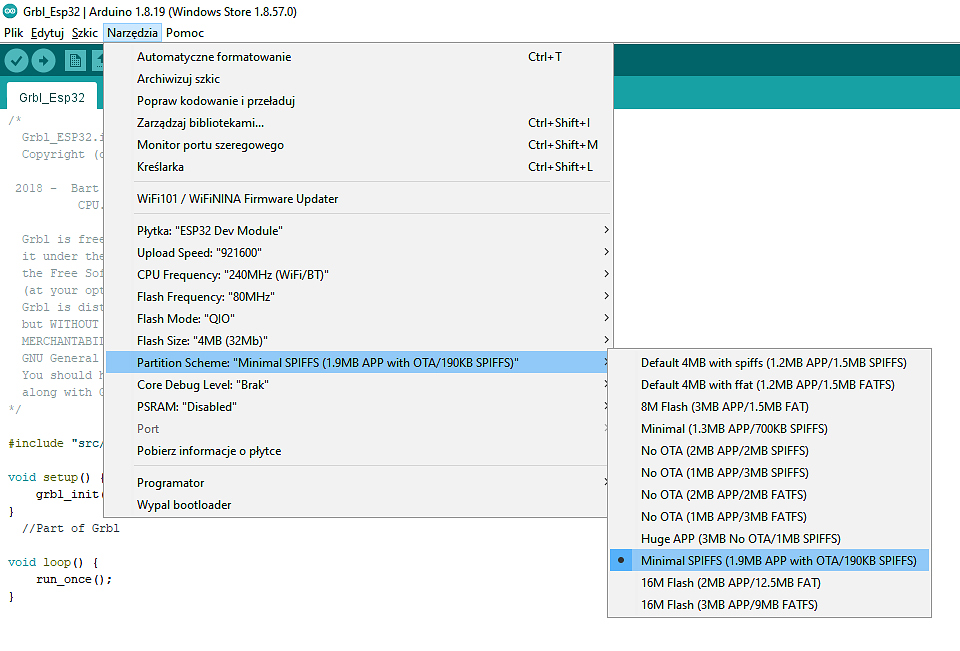Screen dimensions: 960x651
Task: Select Huge APP (3MB No OTA/1MB SPIFFS)
Action: point(770,540)
